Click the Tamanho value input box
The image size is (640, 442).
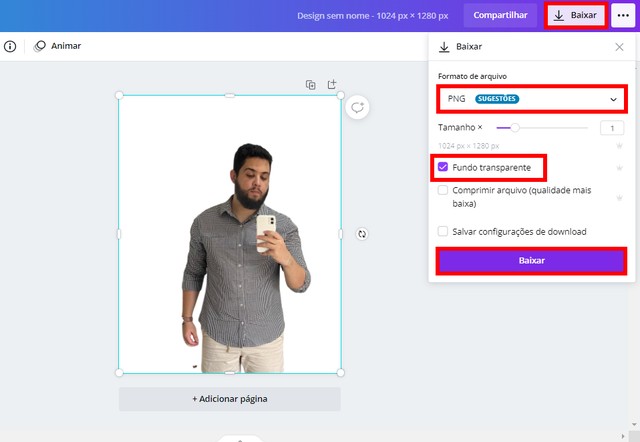[612, 128]
